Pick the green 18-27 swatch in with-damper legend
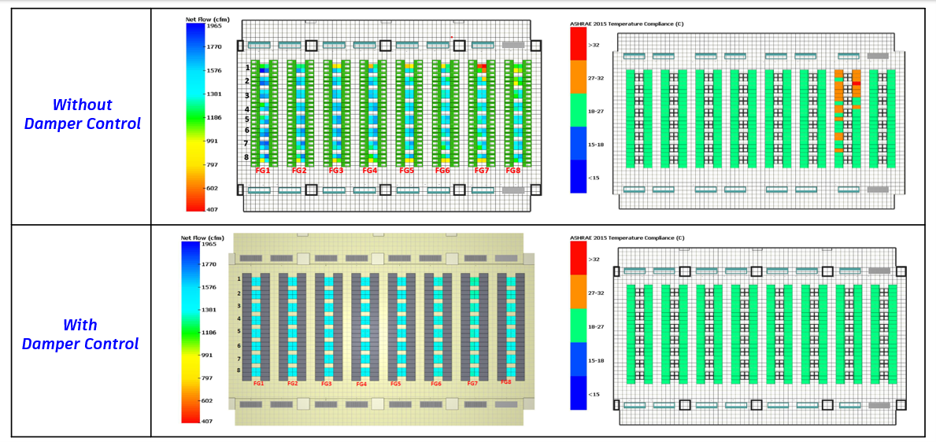 point(578,326)
